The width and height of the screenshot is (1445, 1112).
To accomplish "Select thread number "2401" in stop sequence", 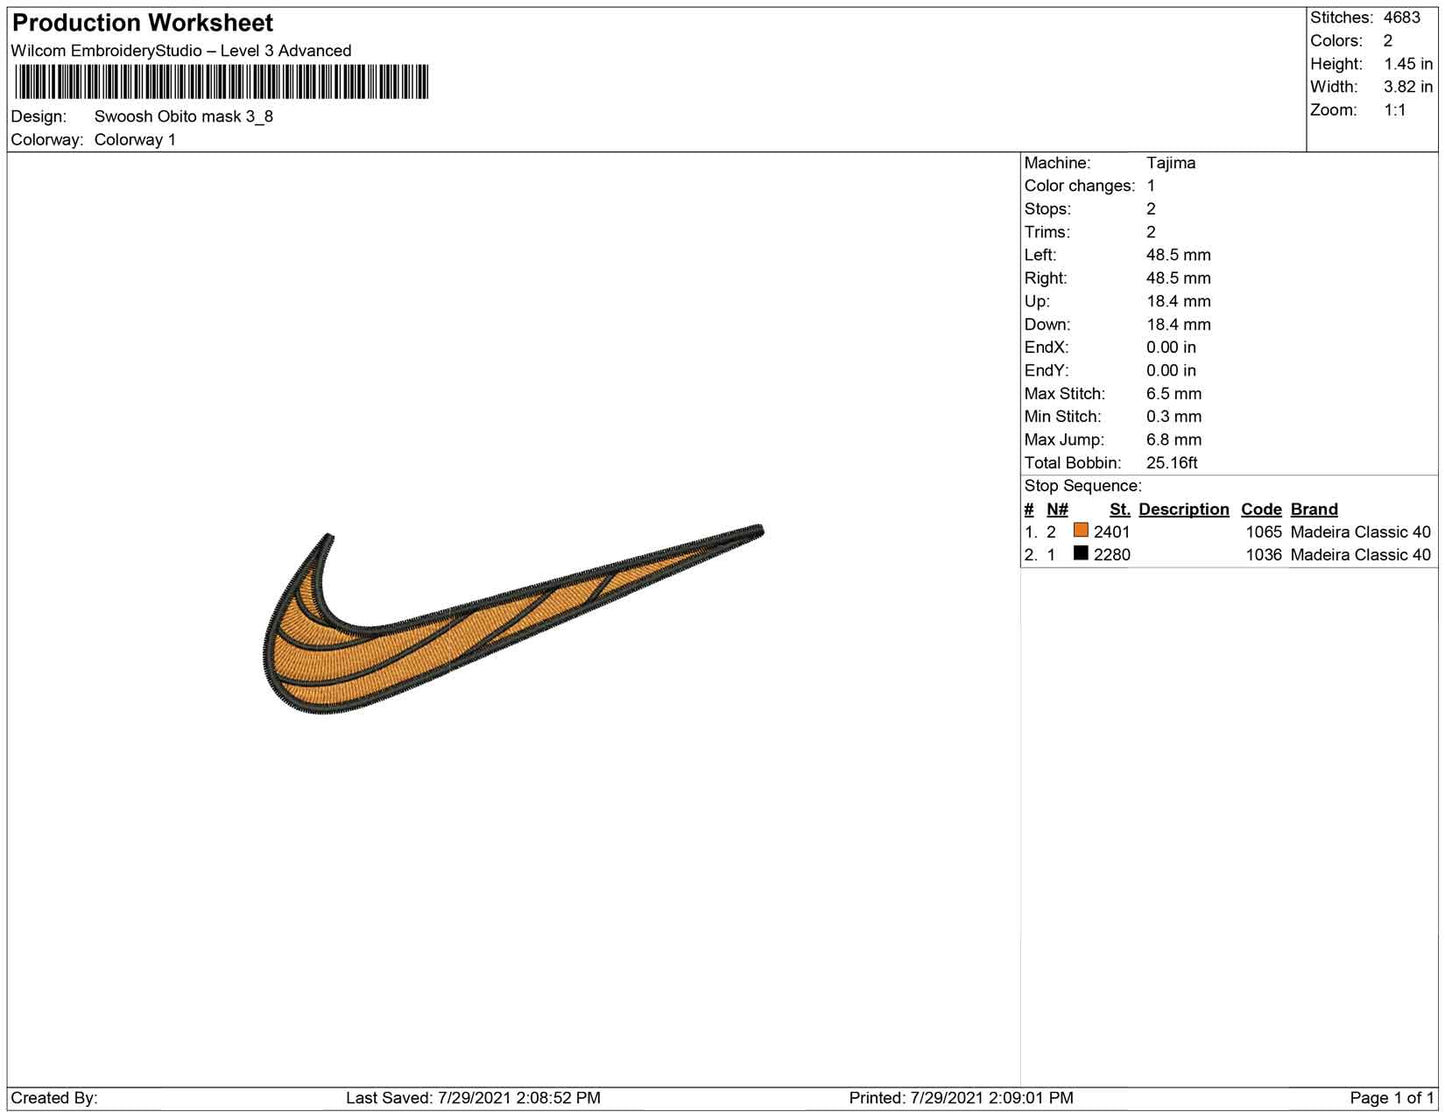I will (1112, 532).
